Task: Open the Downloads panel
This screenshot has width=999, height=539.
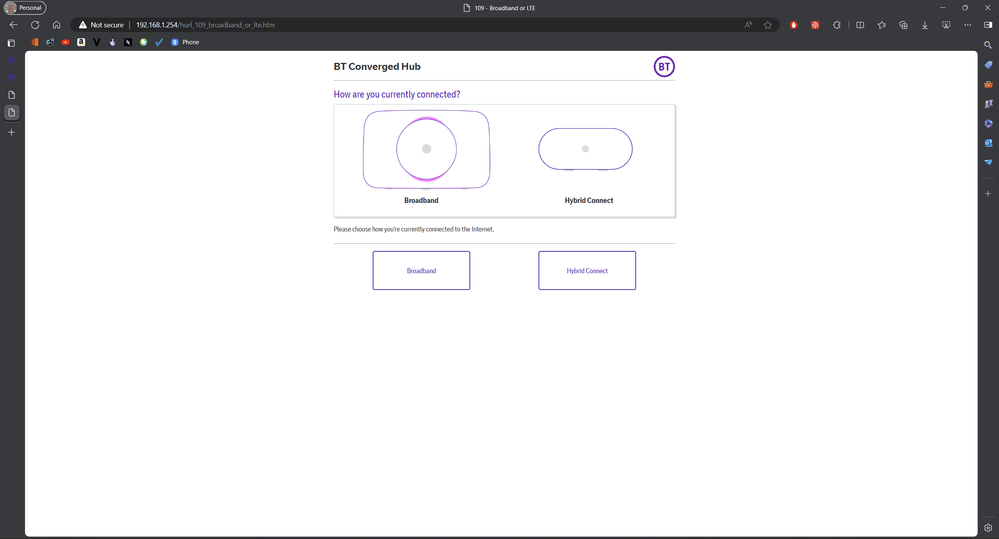Action: coord(924,25)
